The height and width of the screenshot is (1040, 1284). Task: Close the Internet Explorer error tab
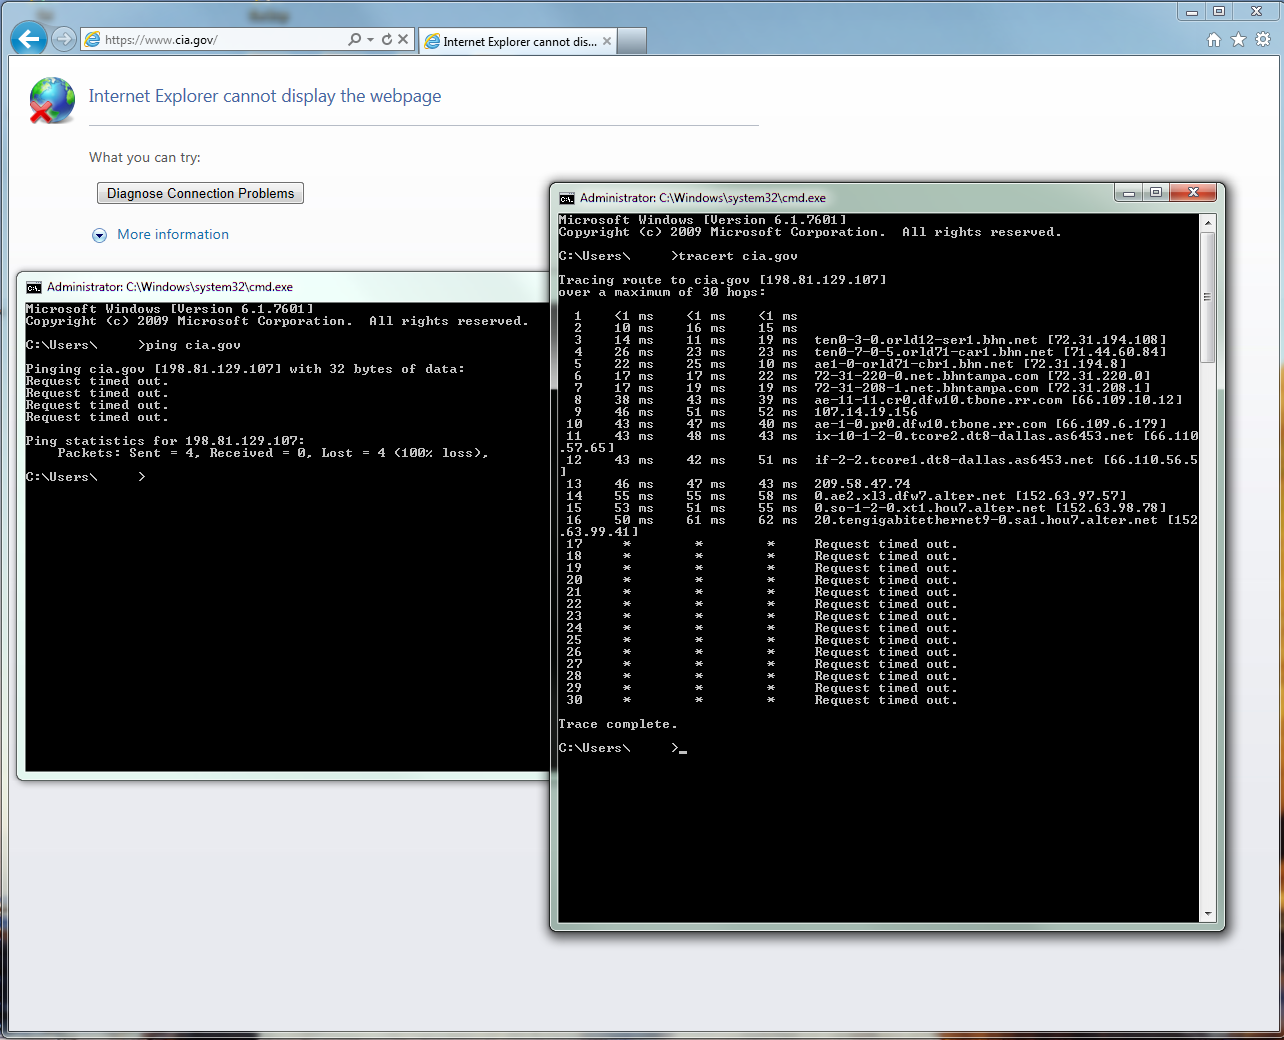coord(607,41)
